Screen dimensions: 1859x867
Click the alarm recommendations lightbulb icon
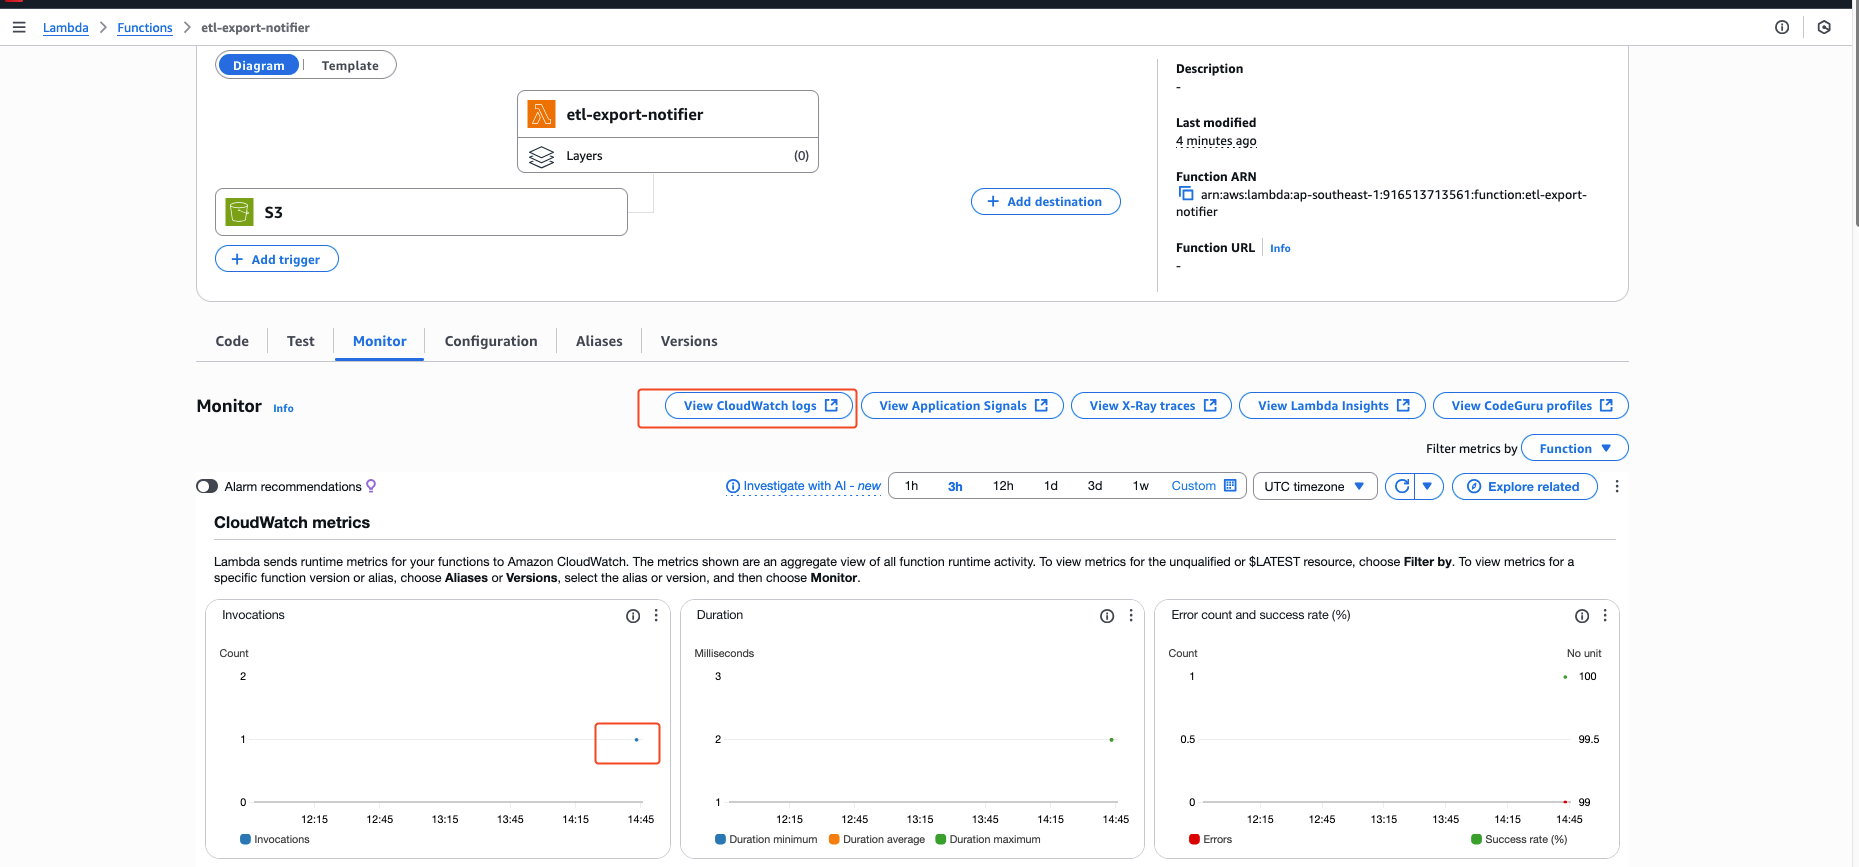pos(371,486)
